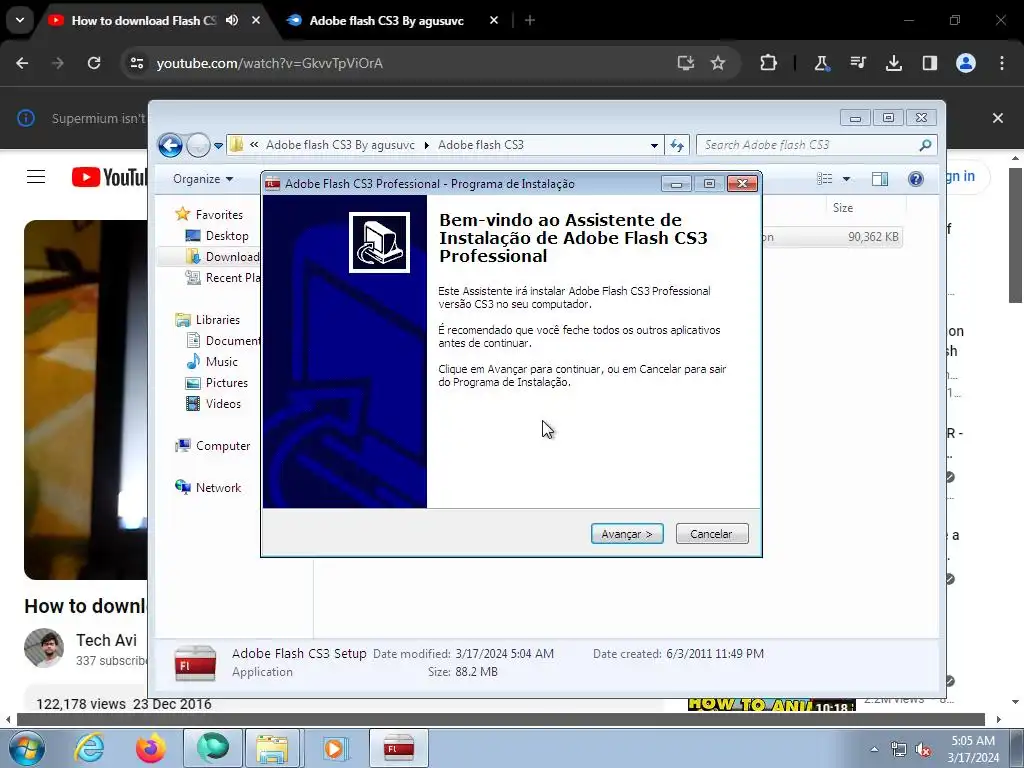Image resolution: width=1024 pixels, height=768 pixels.
Task: Open File Explorer from taskbar
Action: click(272, 748)
